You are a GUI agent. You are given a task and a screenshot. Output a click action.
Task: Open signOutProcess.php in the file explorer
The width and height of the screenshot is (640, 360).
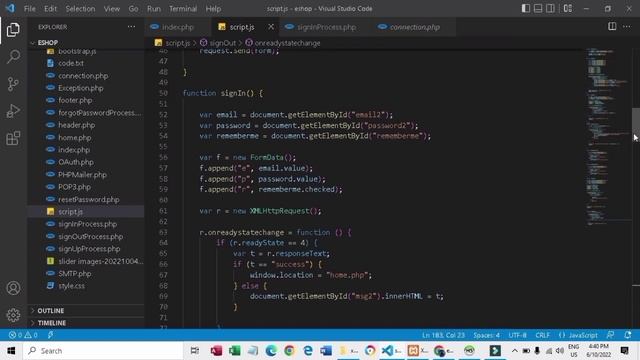coord(90,236)
